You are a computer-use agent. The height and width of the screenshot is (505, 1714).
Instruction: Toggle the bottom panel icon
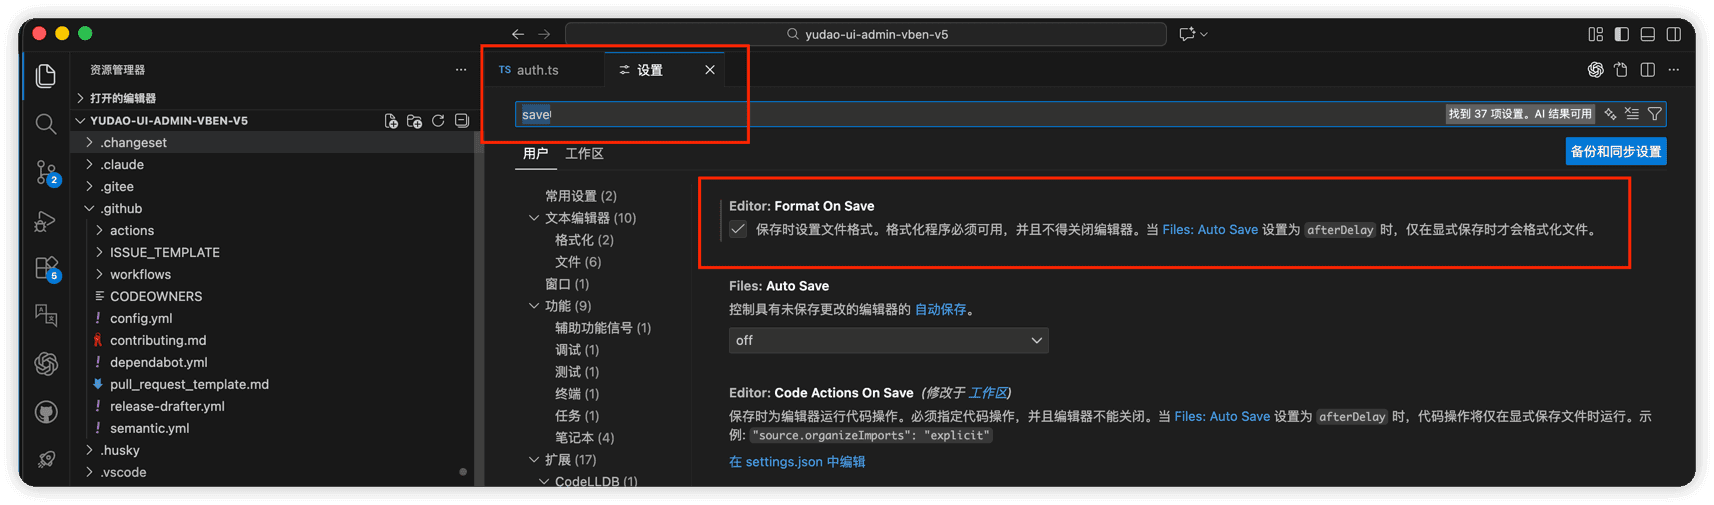click(1648, 34)
